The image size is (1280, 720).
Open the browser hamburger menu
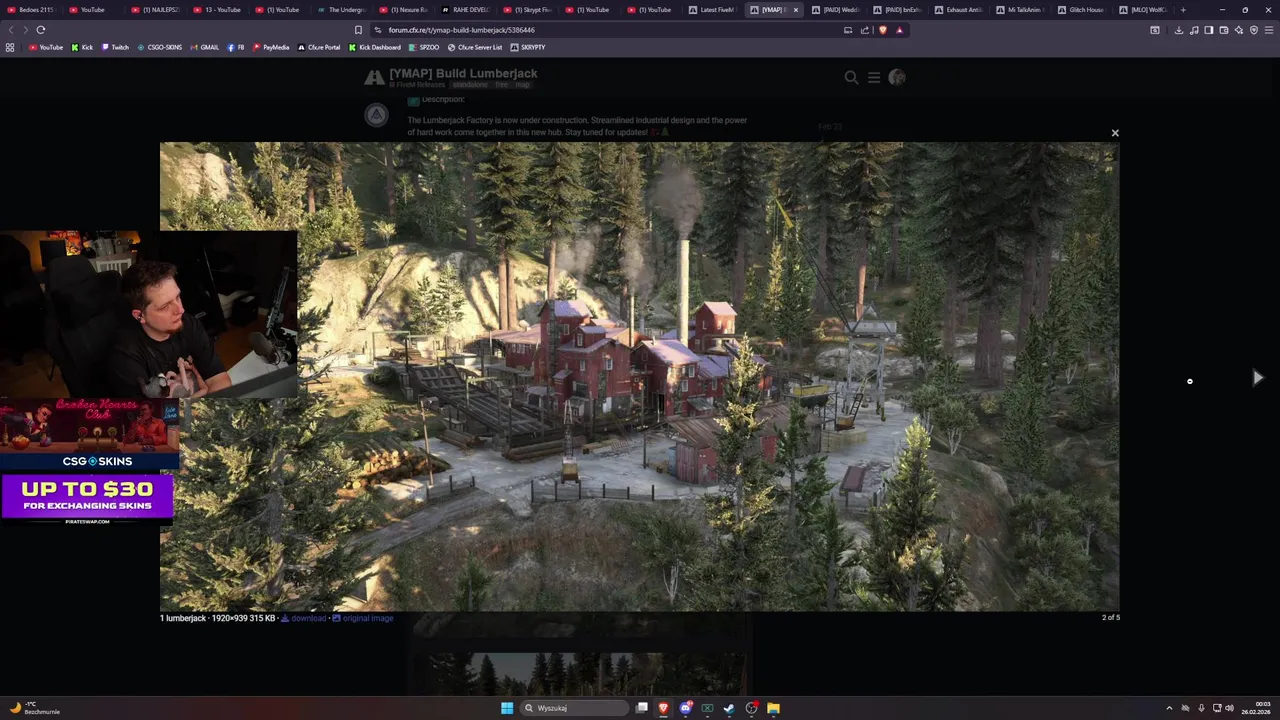(x=1269, y=30)
